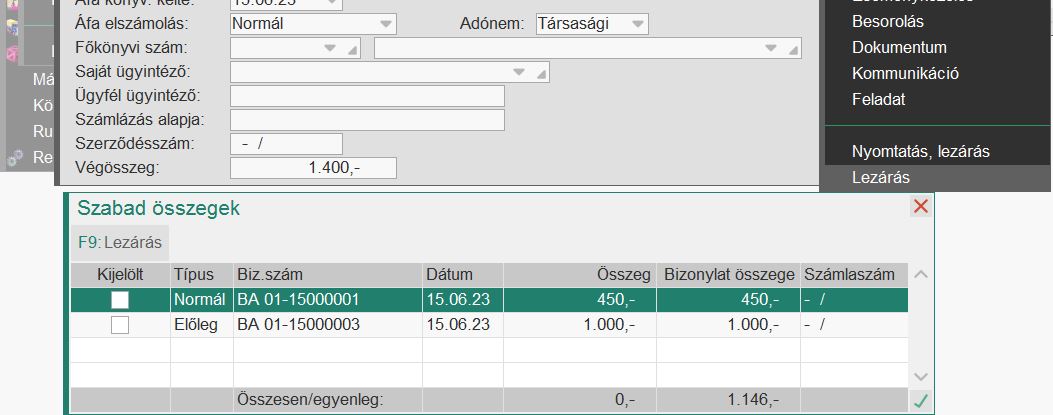Viewport: 1053px width, 415px height.
Task: Click the Bizonylat összege '1.000,-' in the Előleg row
Action: click(x=729, y=325)
